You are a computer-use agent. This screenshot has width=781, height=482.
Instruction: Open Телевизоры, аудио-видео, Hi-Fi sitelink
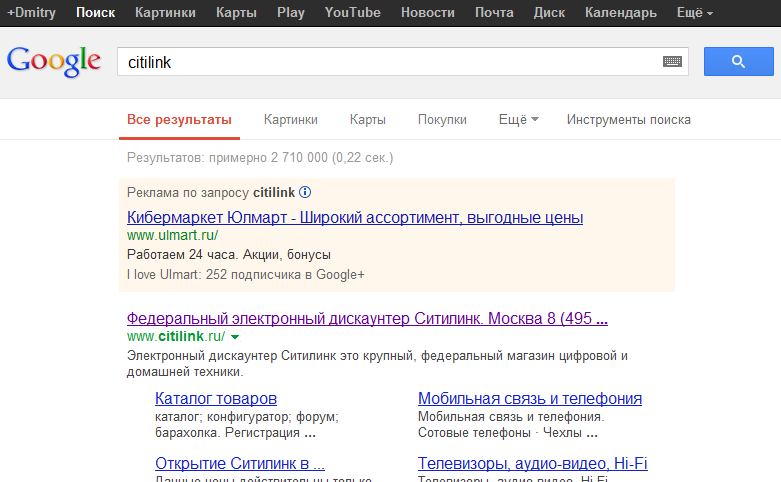point(532,464)
